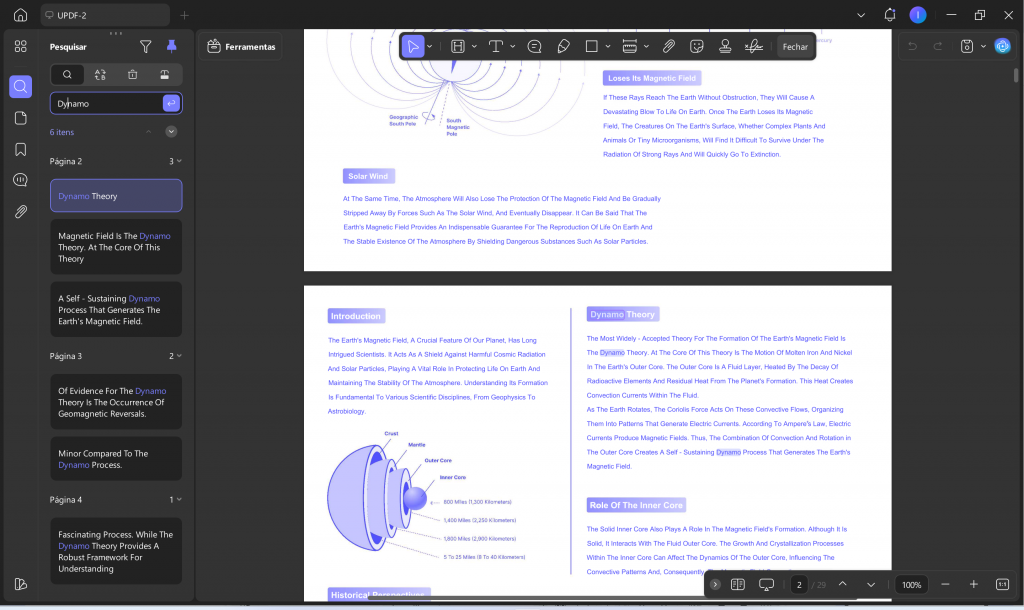
Task: Open the user account avatar
Action: click(918, 15)
